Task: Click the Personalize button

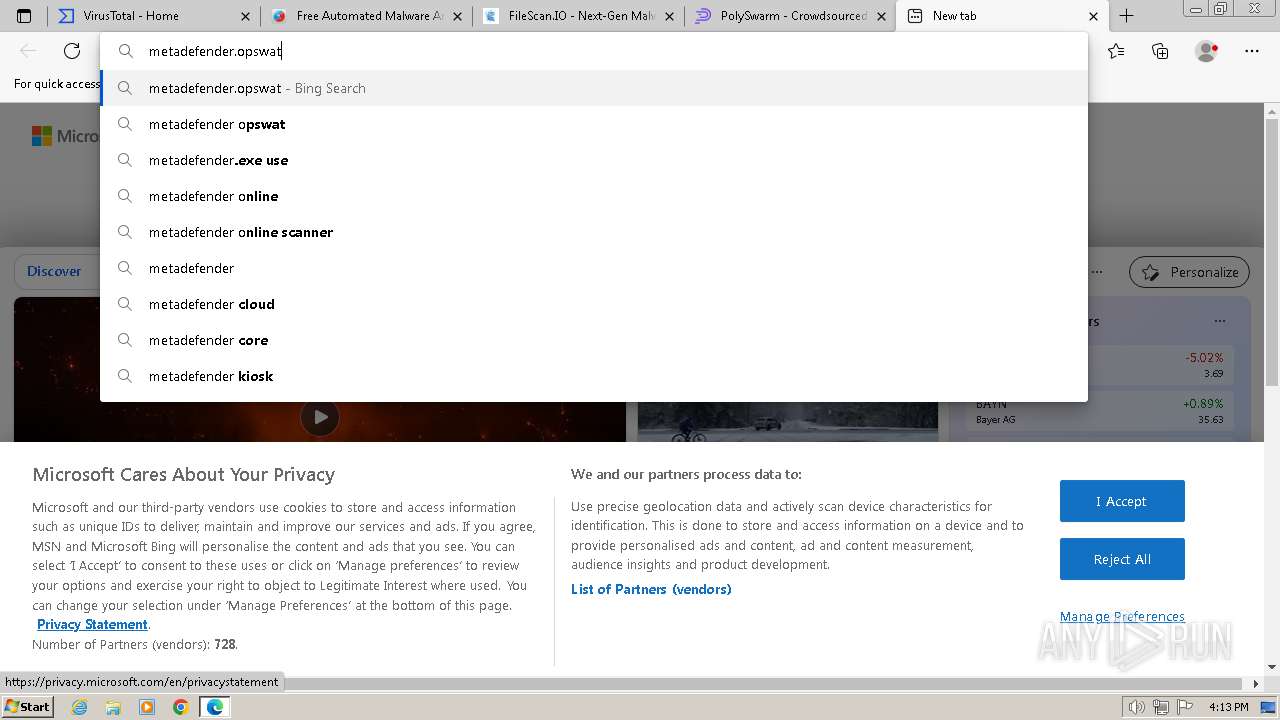Action: click(1190, 272)
